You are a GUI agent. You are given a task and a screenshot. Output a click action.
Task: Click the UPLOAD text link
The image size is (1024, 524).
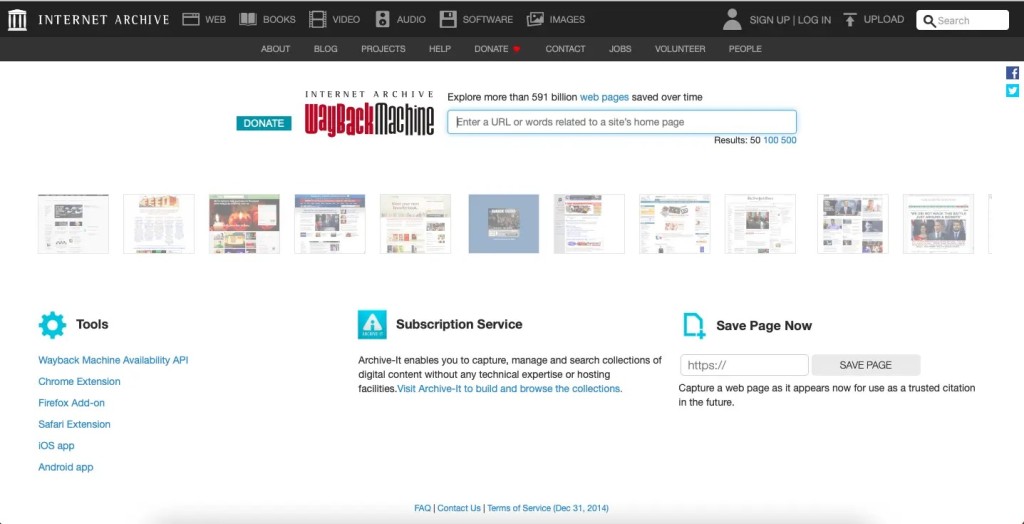(x=884, y=20)
